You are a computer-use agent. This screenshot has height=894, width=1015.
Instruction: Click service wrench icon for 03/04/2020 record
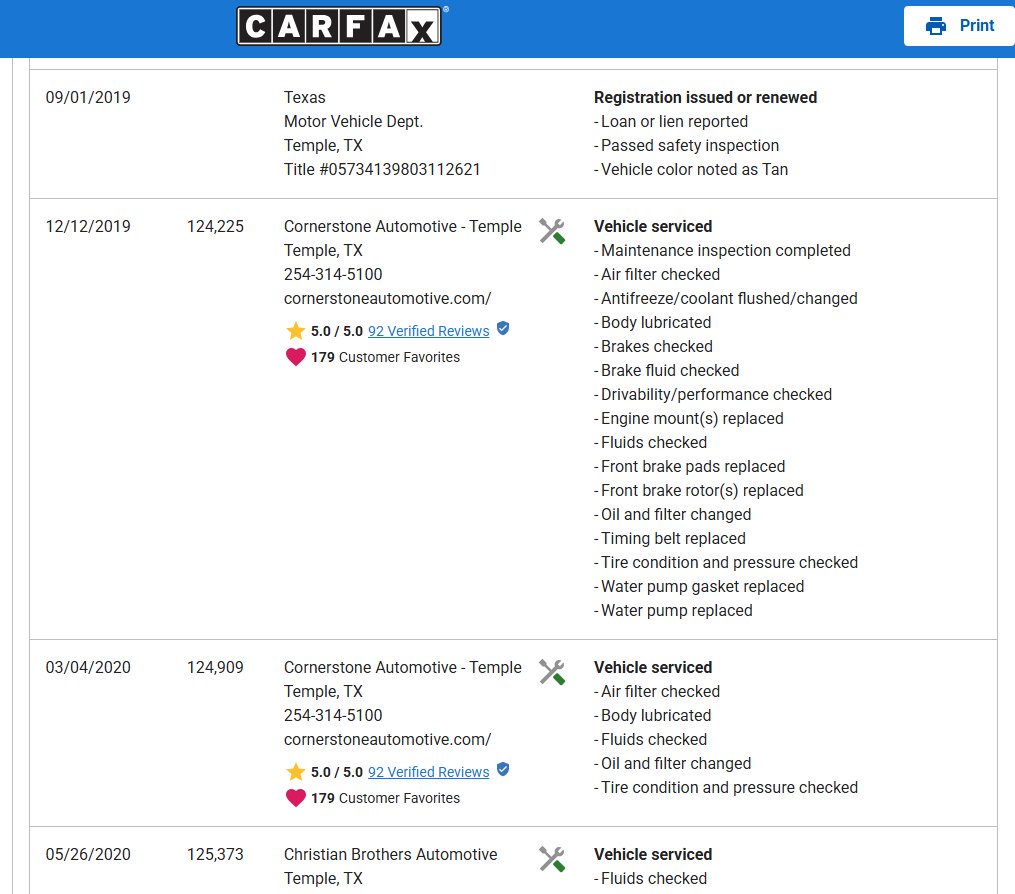[x=552, y=672]
